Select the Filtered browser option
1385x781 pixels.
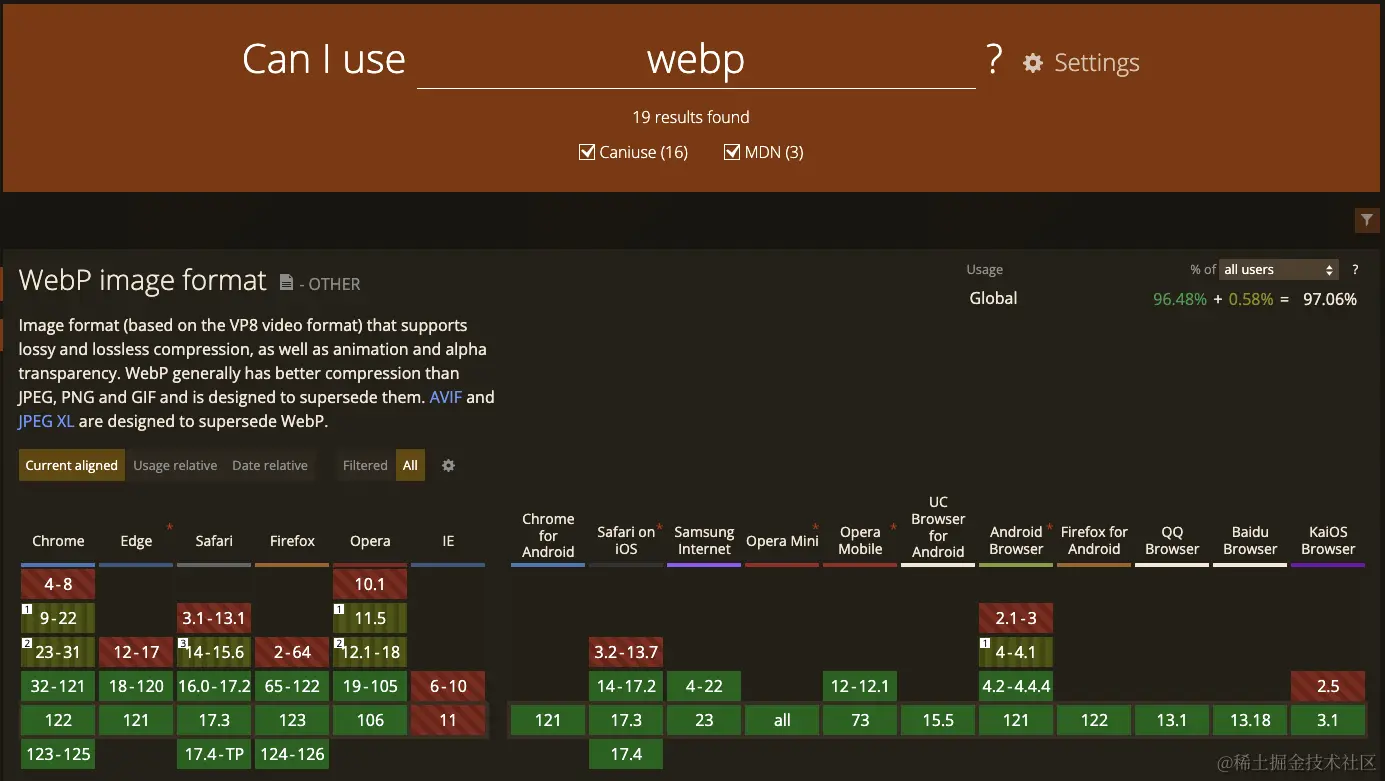click(365, 465)
